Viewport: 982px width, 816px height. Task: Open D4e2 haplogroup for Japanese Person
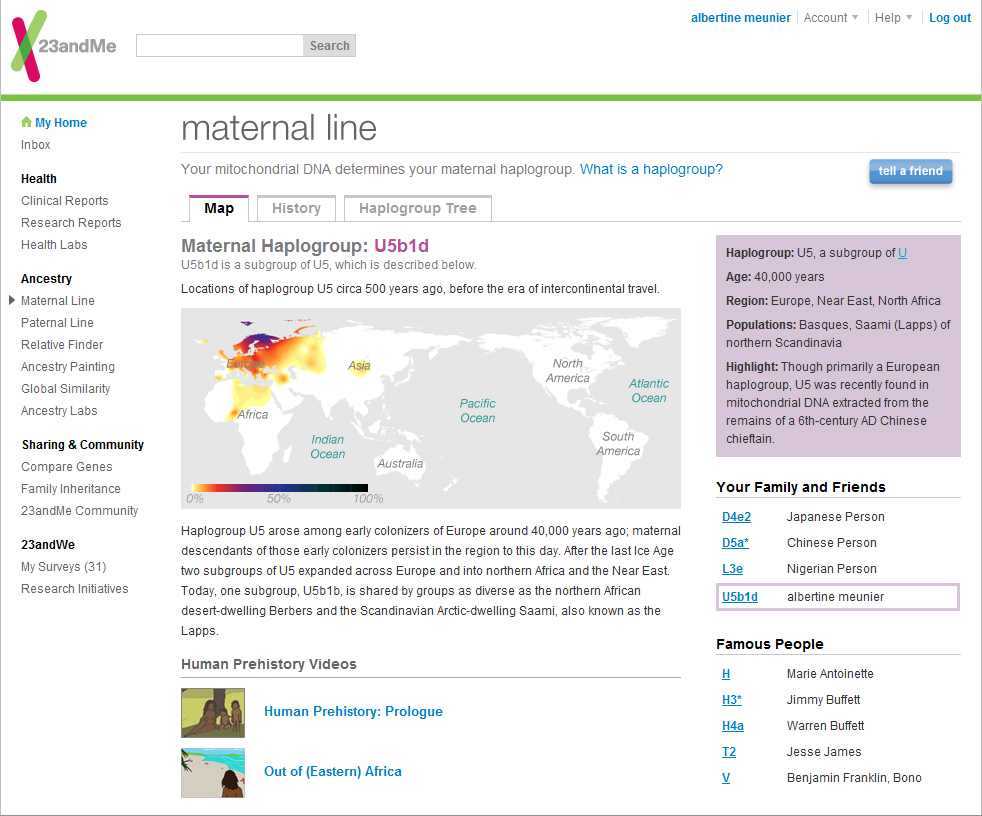(x=736, y=517)
